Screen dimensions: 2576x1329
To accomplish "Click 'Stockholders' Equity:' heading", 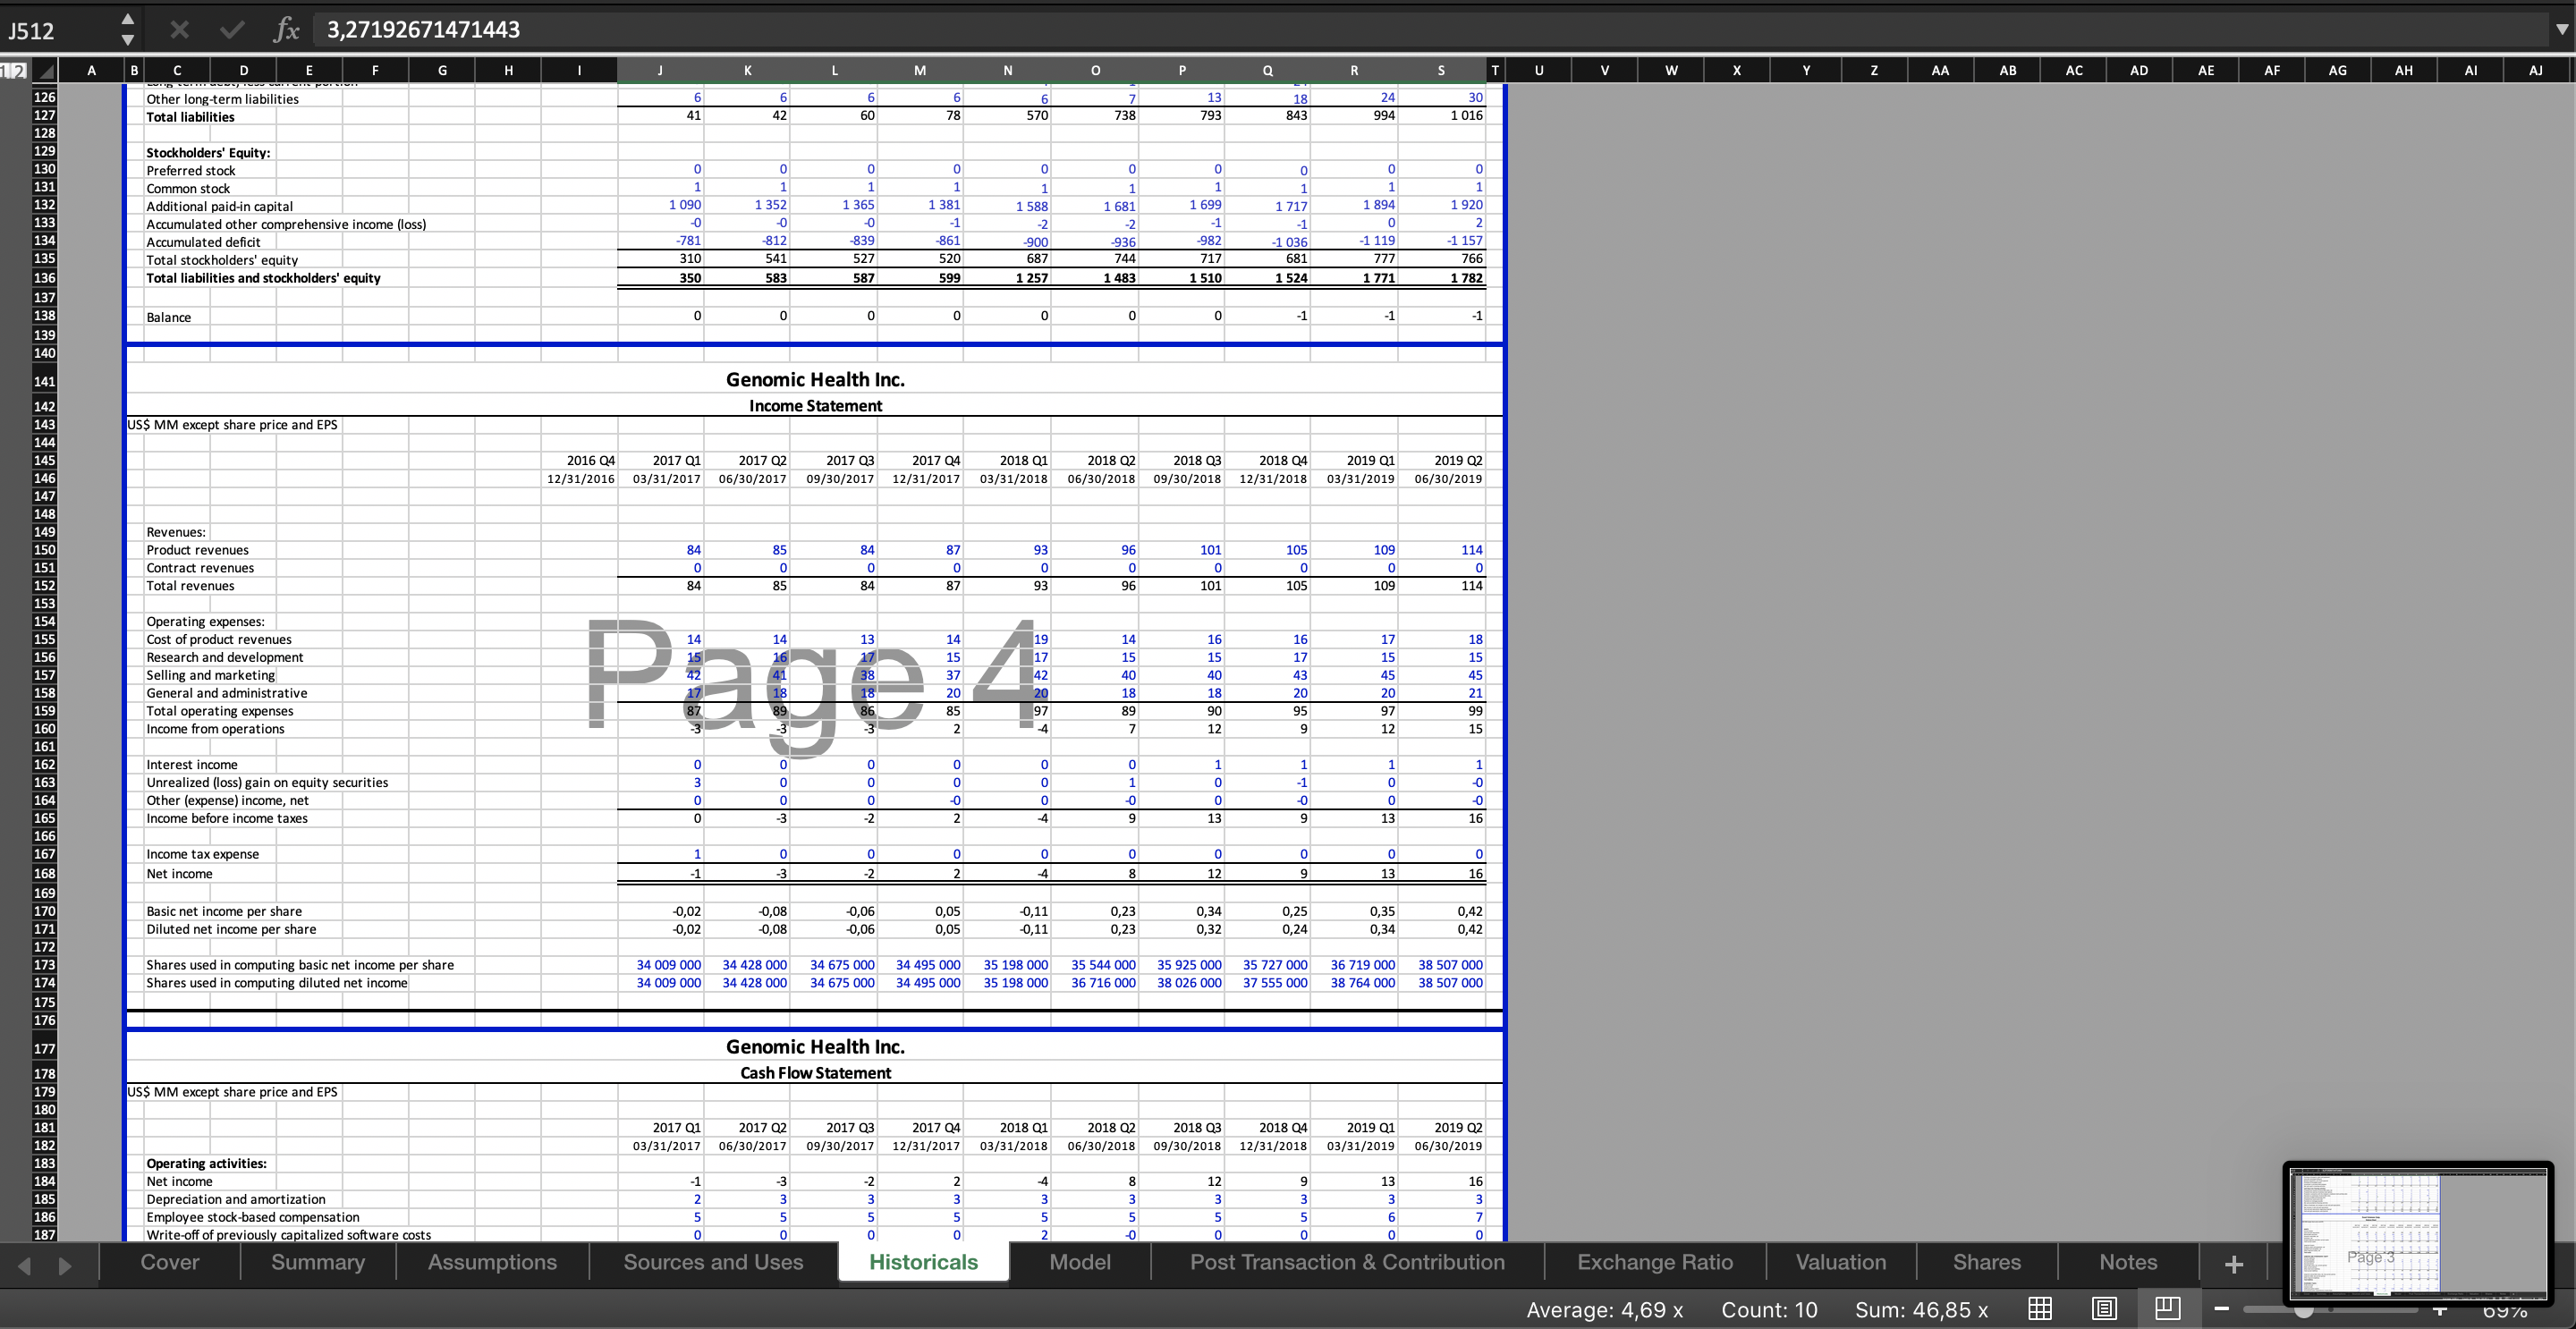I will click(x=208, y=153).
